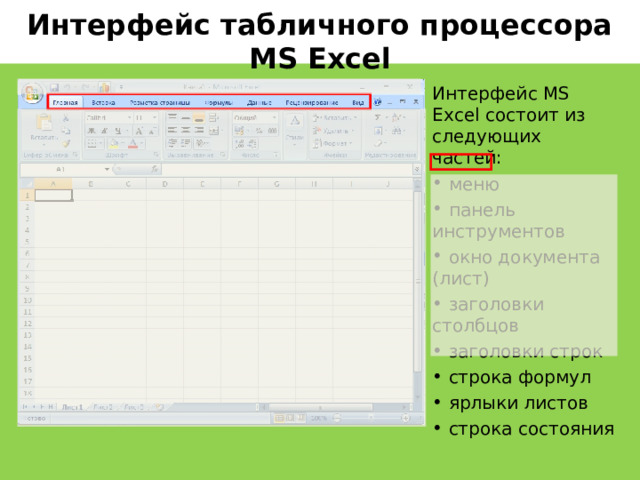Apply the Percent style icon

pos(259,131)
